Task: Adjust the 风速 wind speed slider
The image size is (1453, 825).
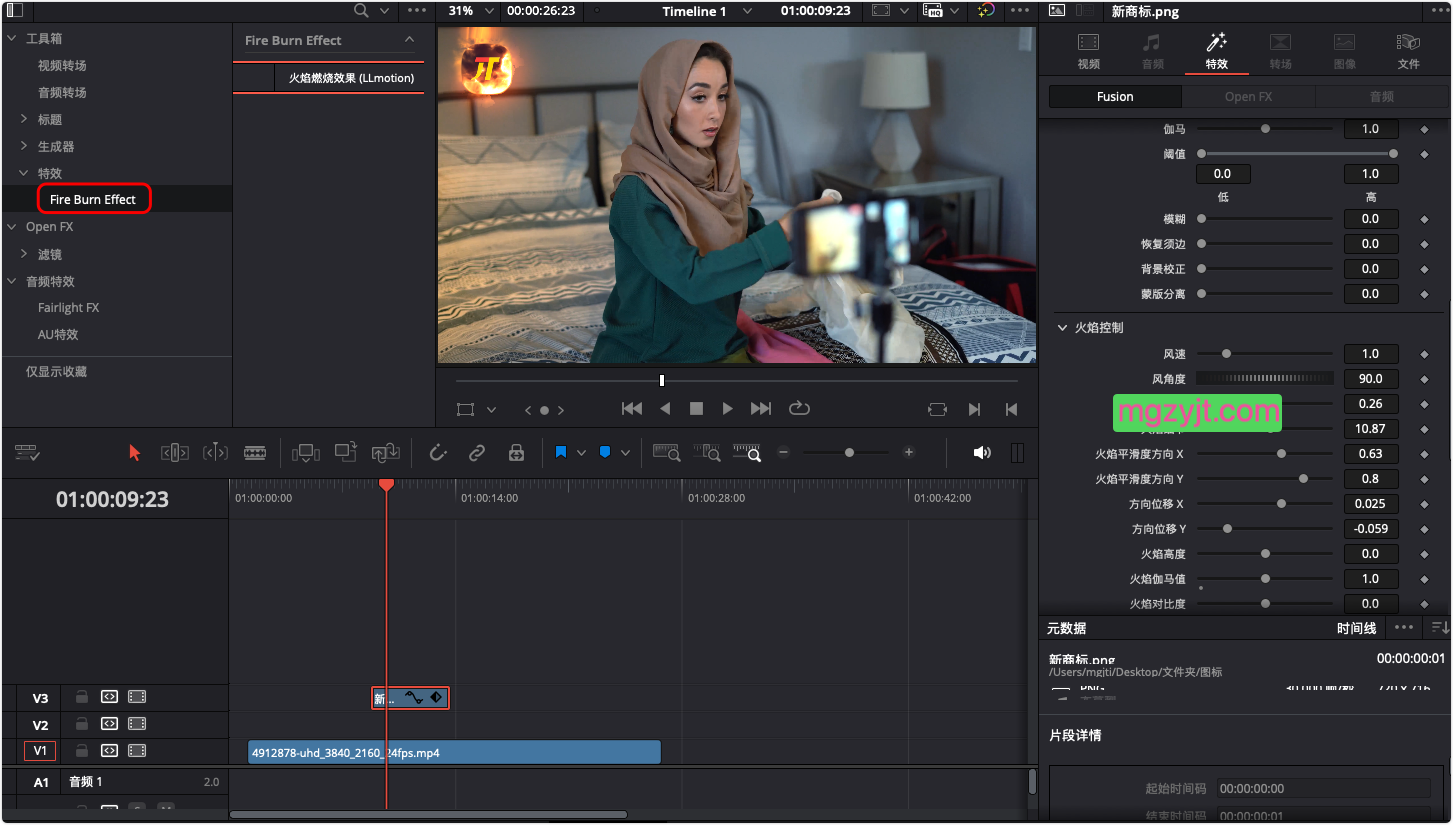Action: pos(1265,354)
